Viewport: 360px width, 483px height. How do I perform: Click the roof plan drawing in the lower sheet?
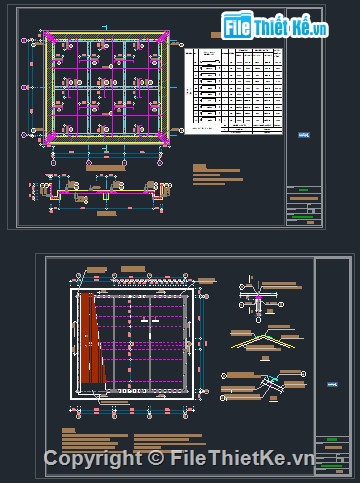(x=132, y=344)
